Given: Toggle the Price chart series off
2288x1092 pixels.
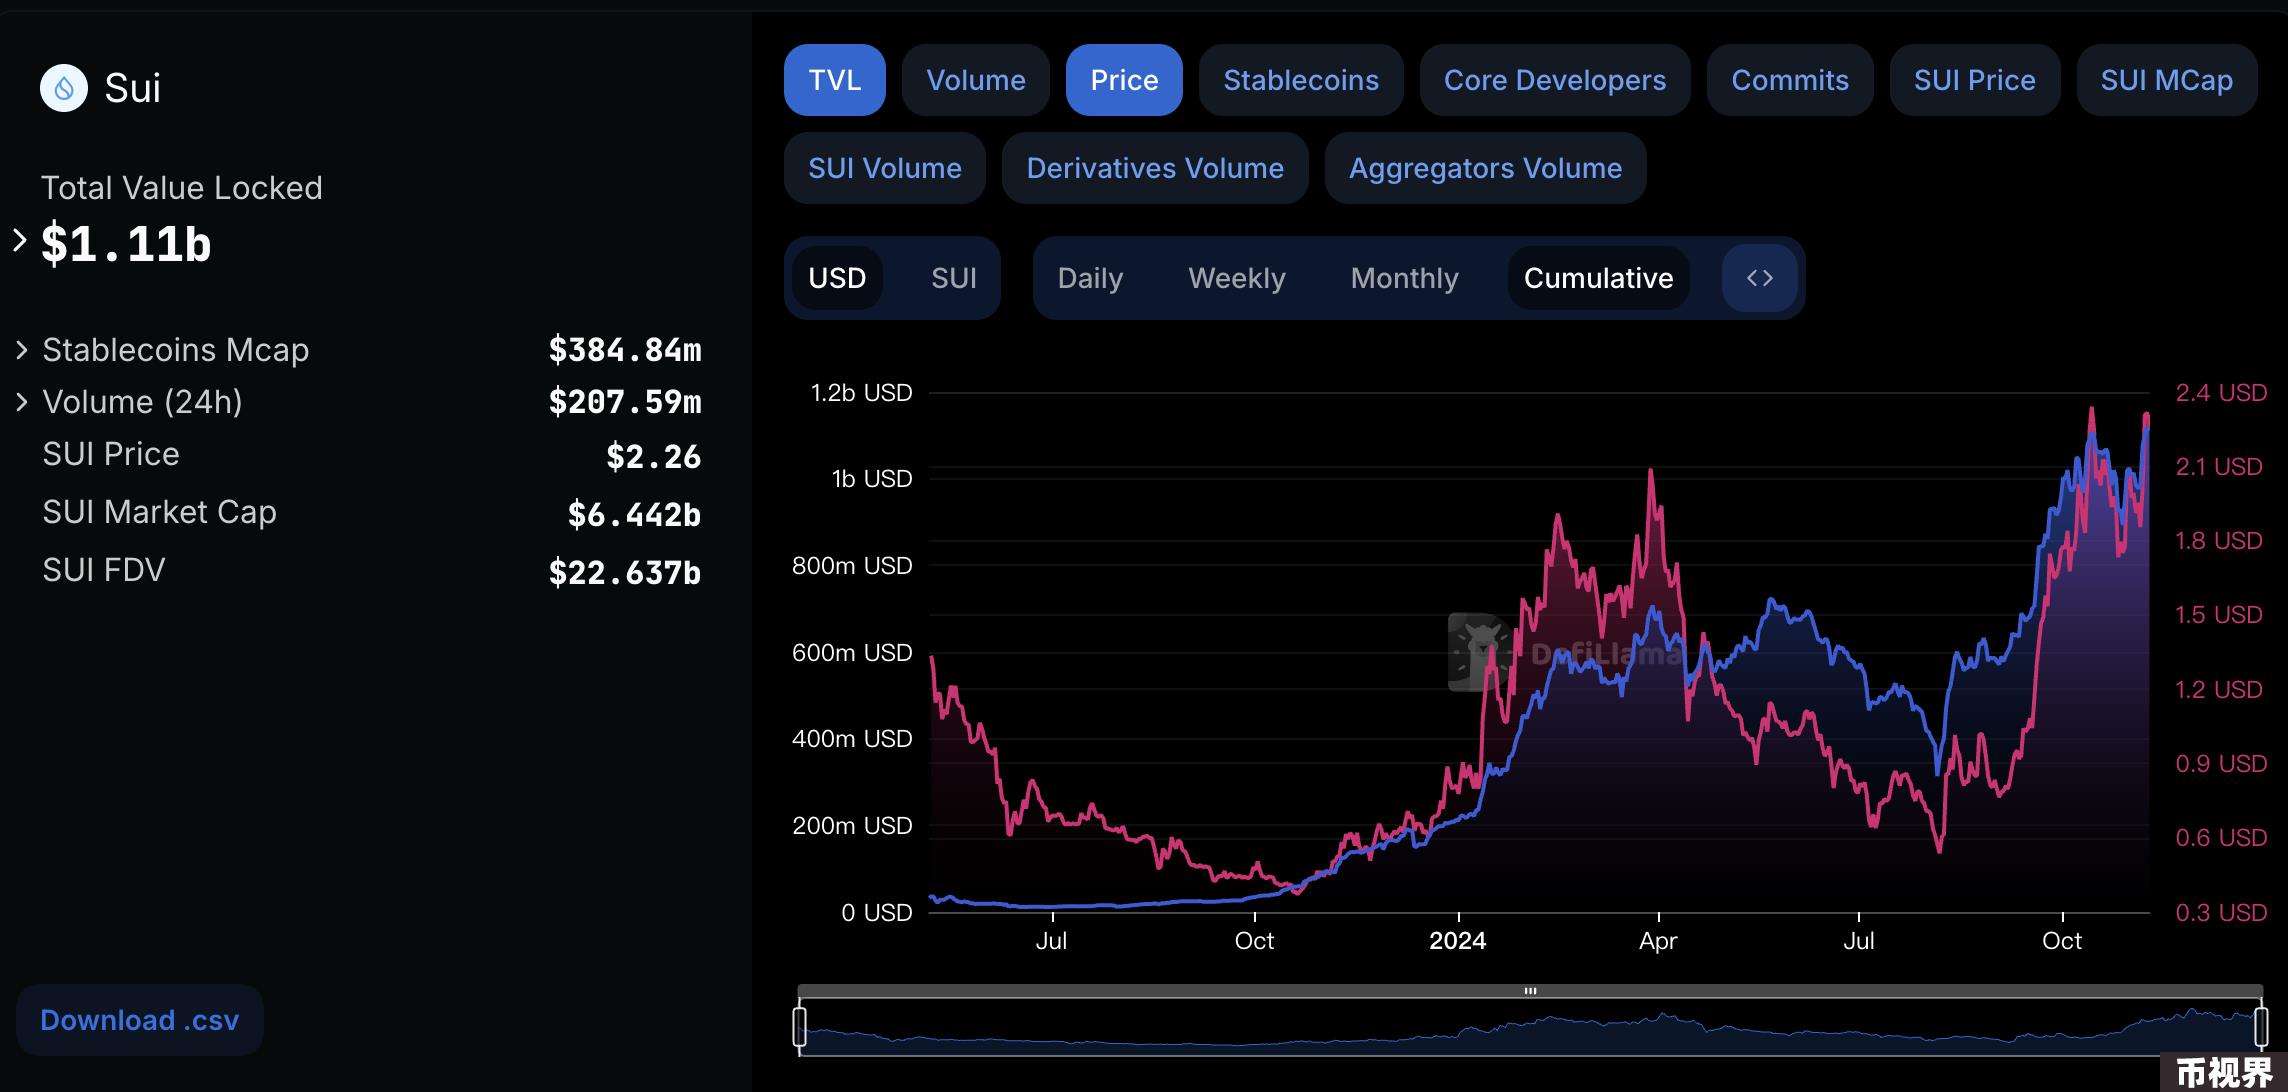Looking at the screenshot, I should 1124,80.
